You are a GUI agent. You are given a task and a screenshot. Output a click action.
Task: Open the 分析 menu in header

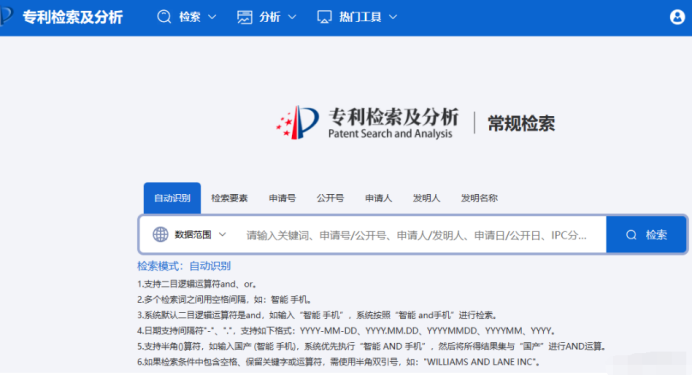[x=270, y=17]
